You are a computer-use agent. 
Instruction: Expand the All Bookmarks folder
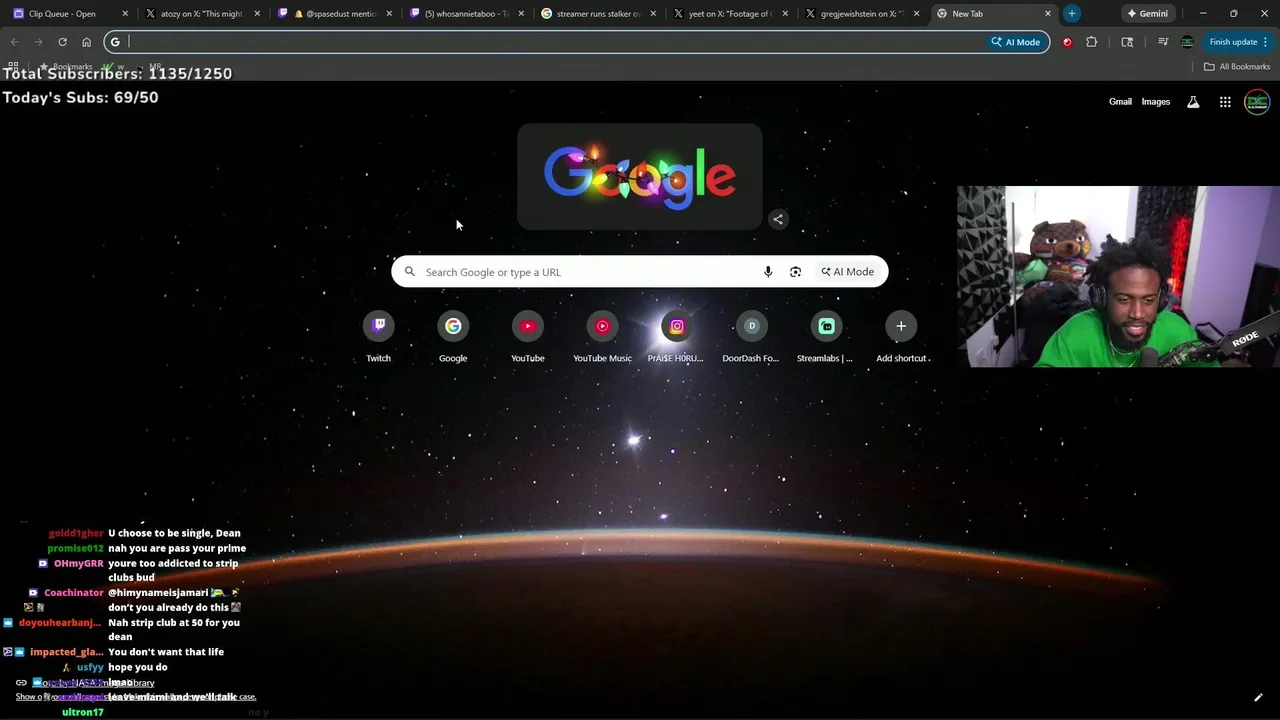click(x=1237, y=67)
